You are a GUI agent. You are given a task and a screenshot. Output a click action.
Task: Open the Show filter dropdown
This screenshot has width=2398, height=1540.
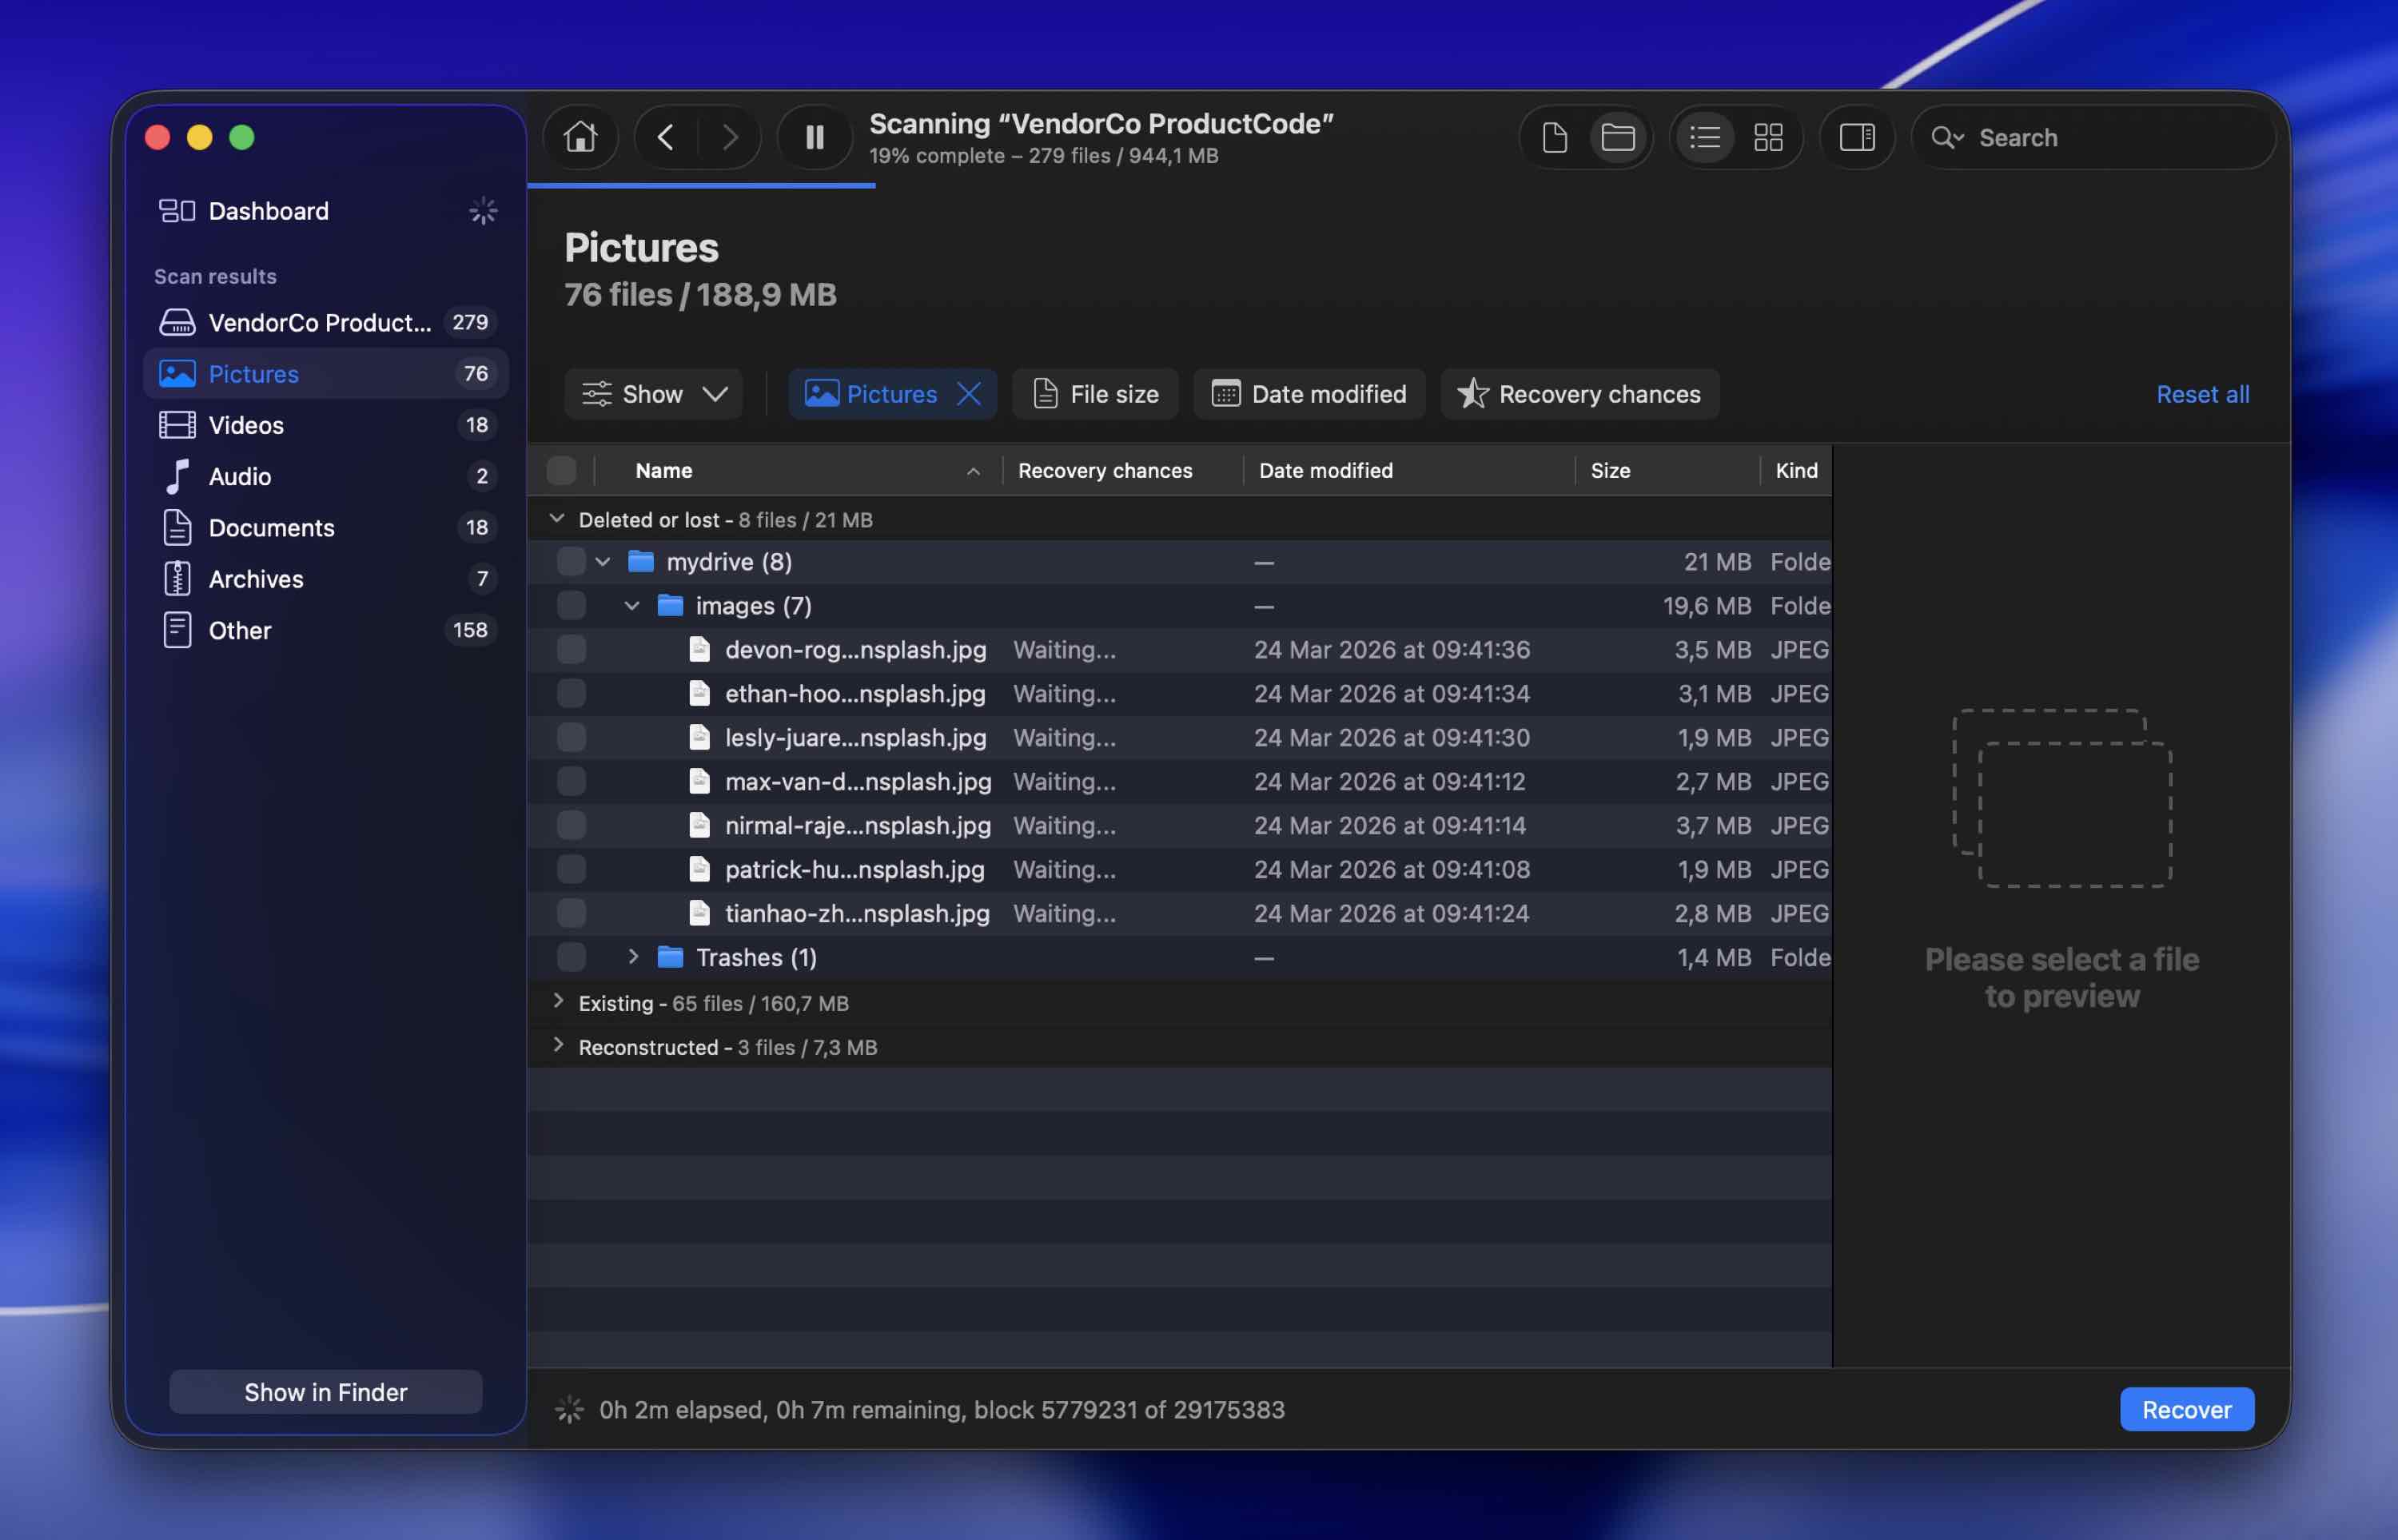coord(654,394)
